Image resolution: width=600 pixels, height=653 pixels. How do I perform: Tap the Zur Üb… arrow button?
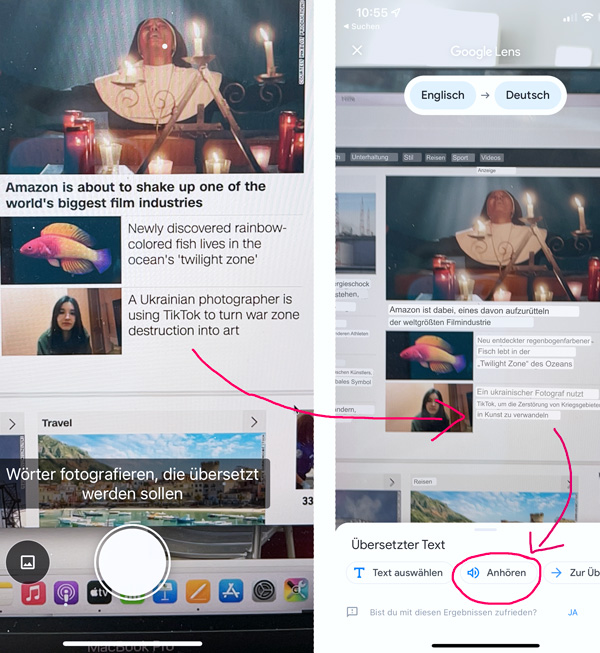[x=572, y=573]
